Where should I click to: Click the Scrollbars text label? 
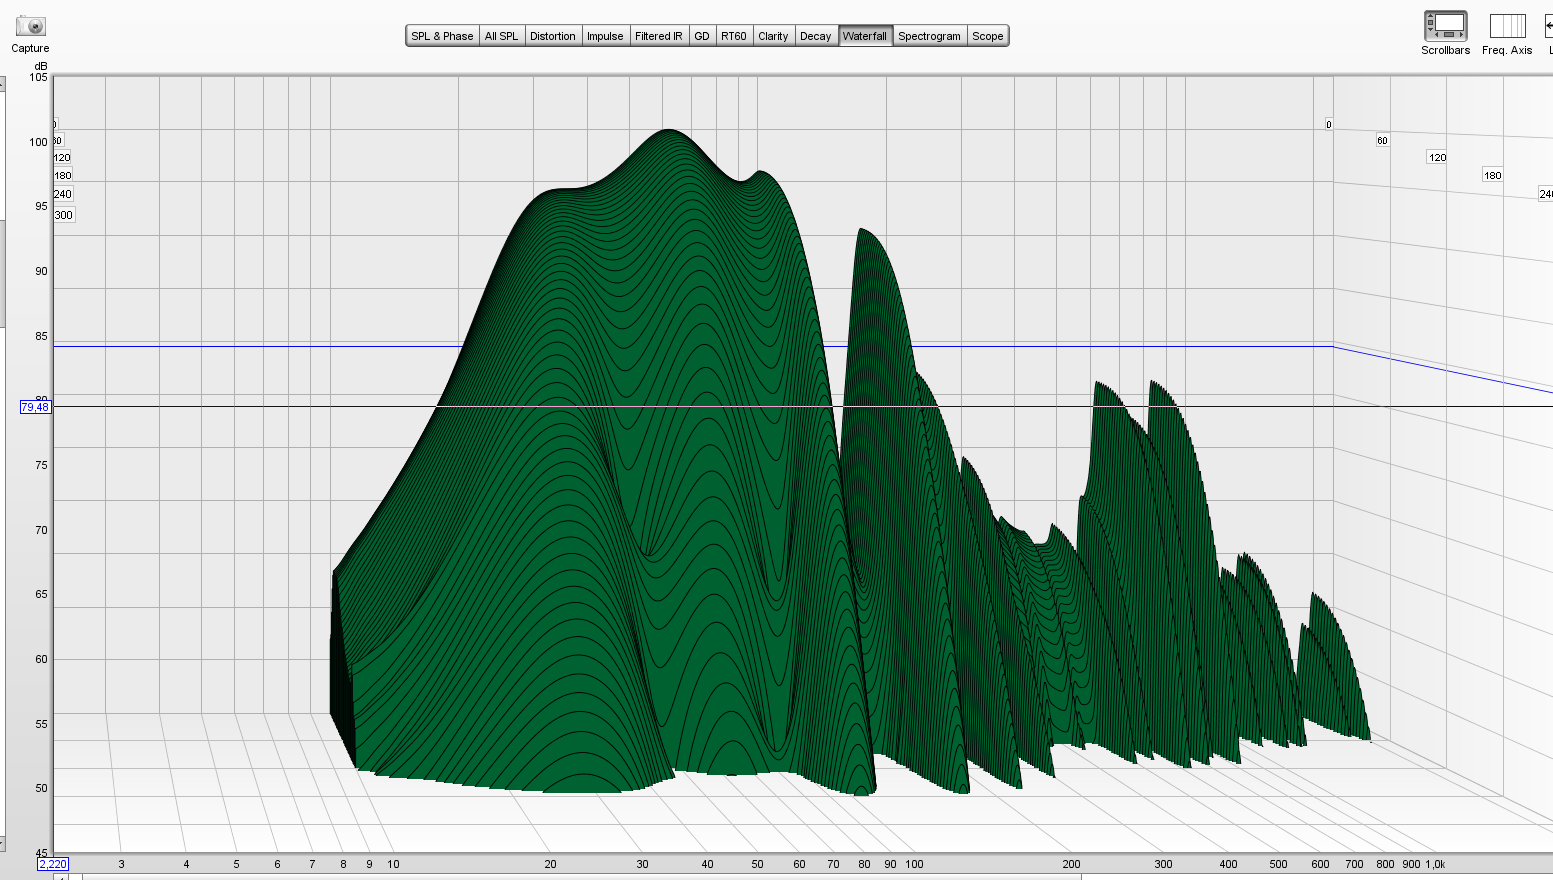coord(1445,50)
